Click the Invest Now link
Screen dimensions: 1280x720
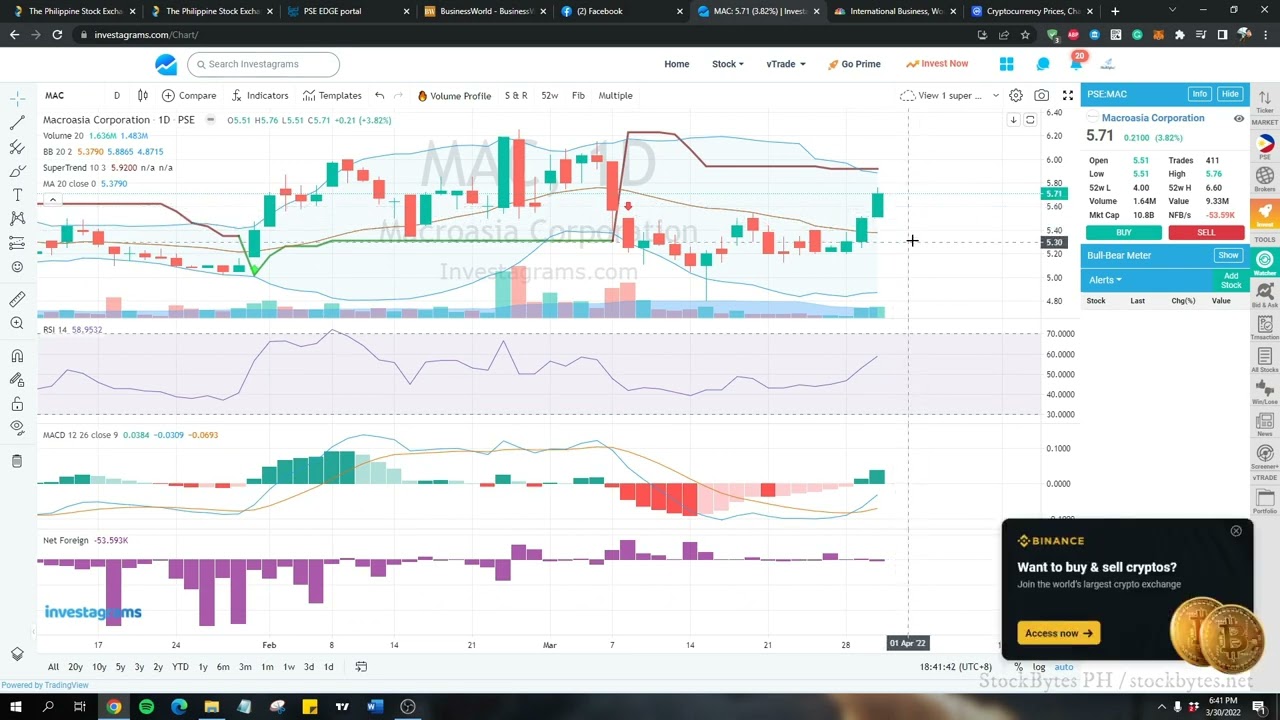[937, 64]
